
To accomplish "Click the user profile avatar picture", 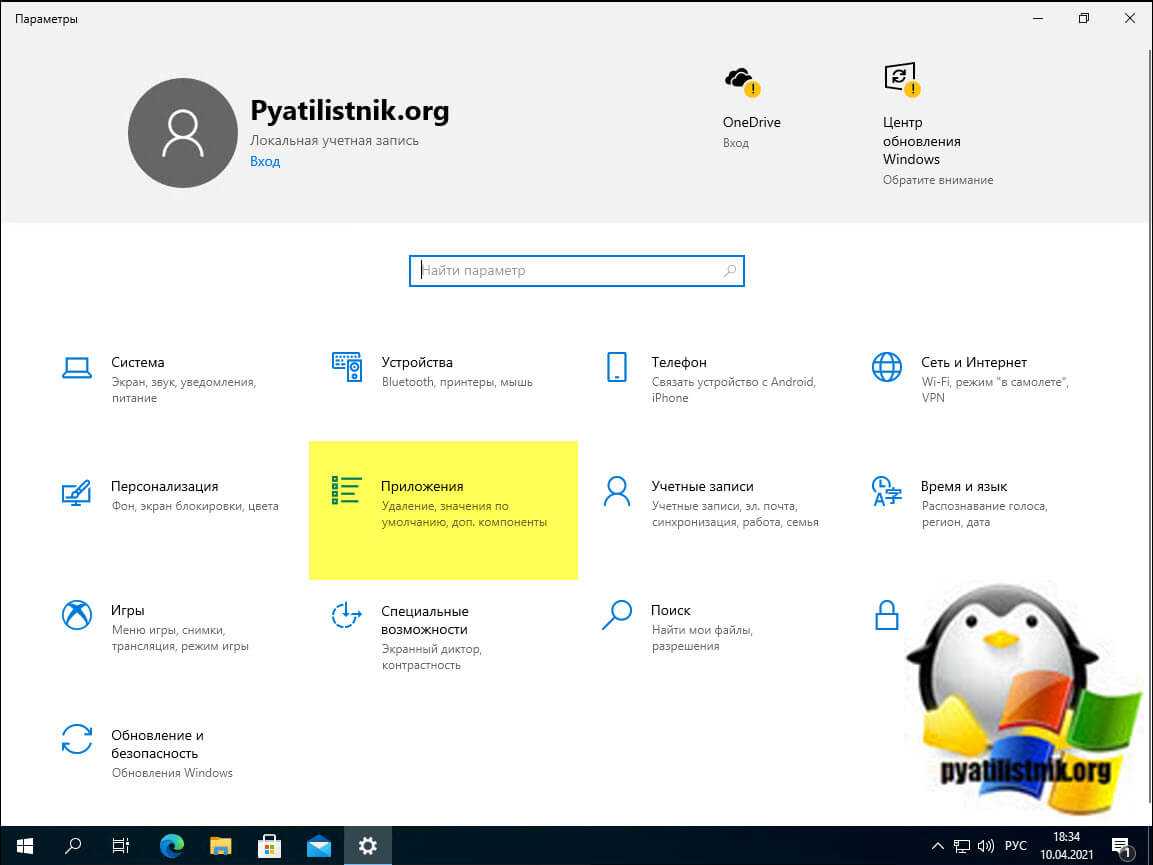I will pos(183,134).
